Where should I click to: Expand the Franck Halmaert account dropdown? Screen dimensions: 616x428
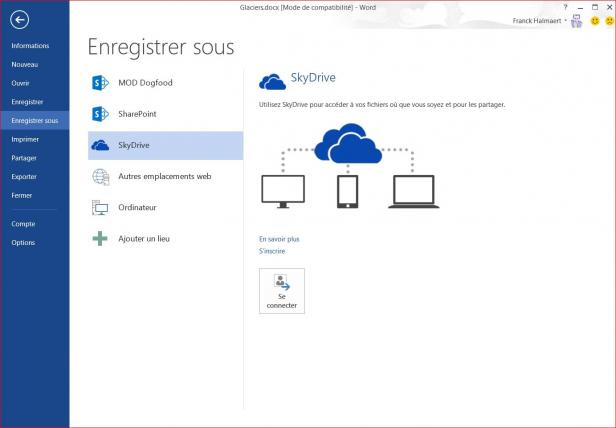pyautogui.click(x=566, y=21)
